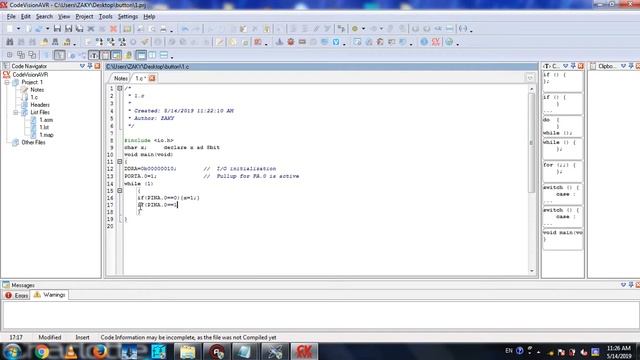
Task: Toggle the first pressed button in third toolbar row
Action: (x=59, y=55)
